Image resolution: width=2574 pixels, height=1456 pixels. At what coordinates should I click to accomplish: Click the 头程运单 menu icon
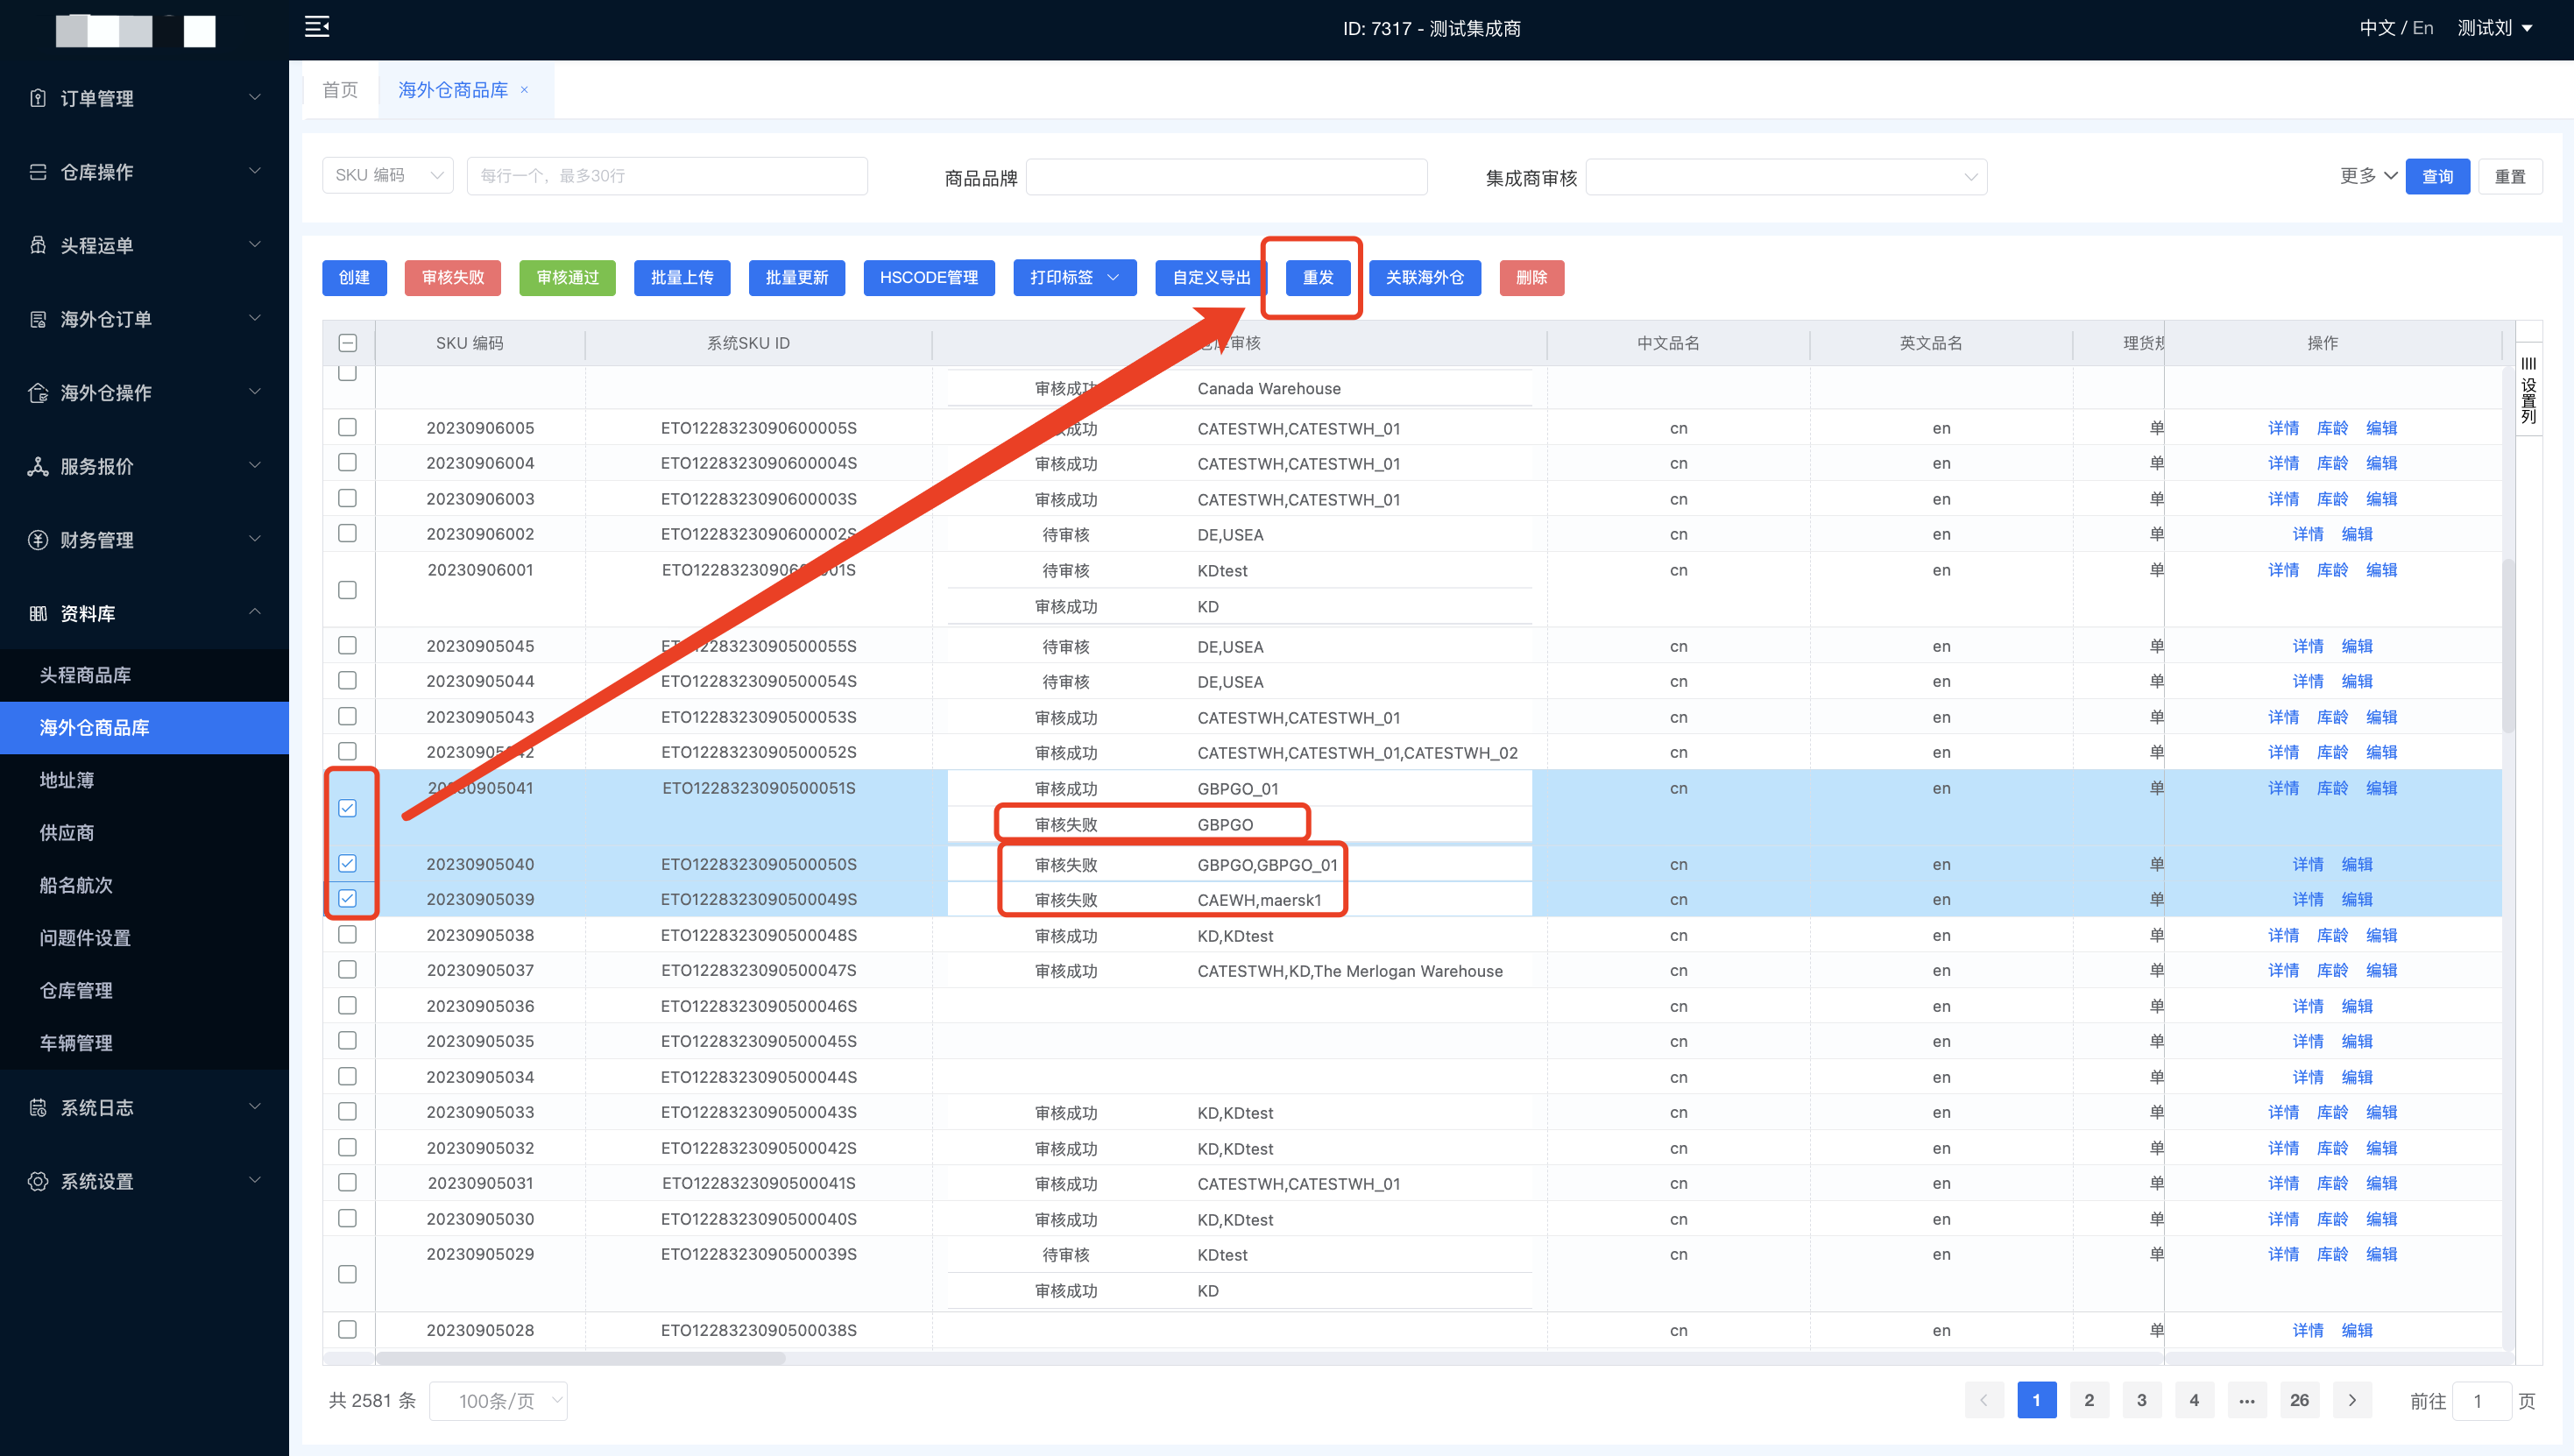coord(38,245)
